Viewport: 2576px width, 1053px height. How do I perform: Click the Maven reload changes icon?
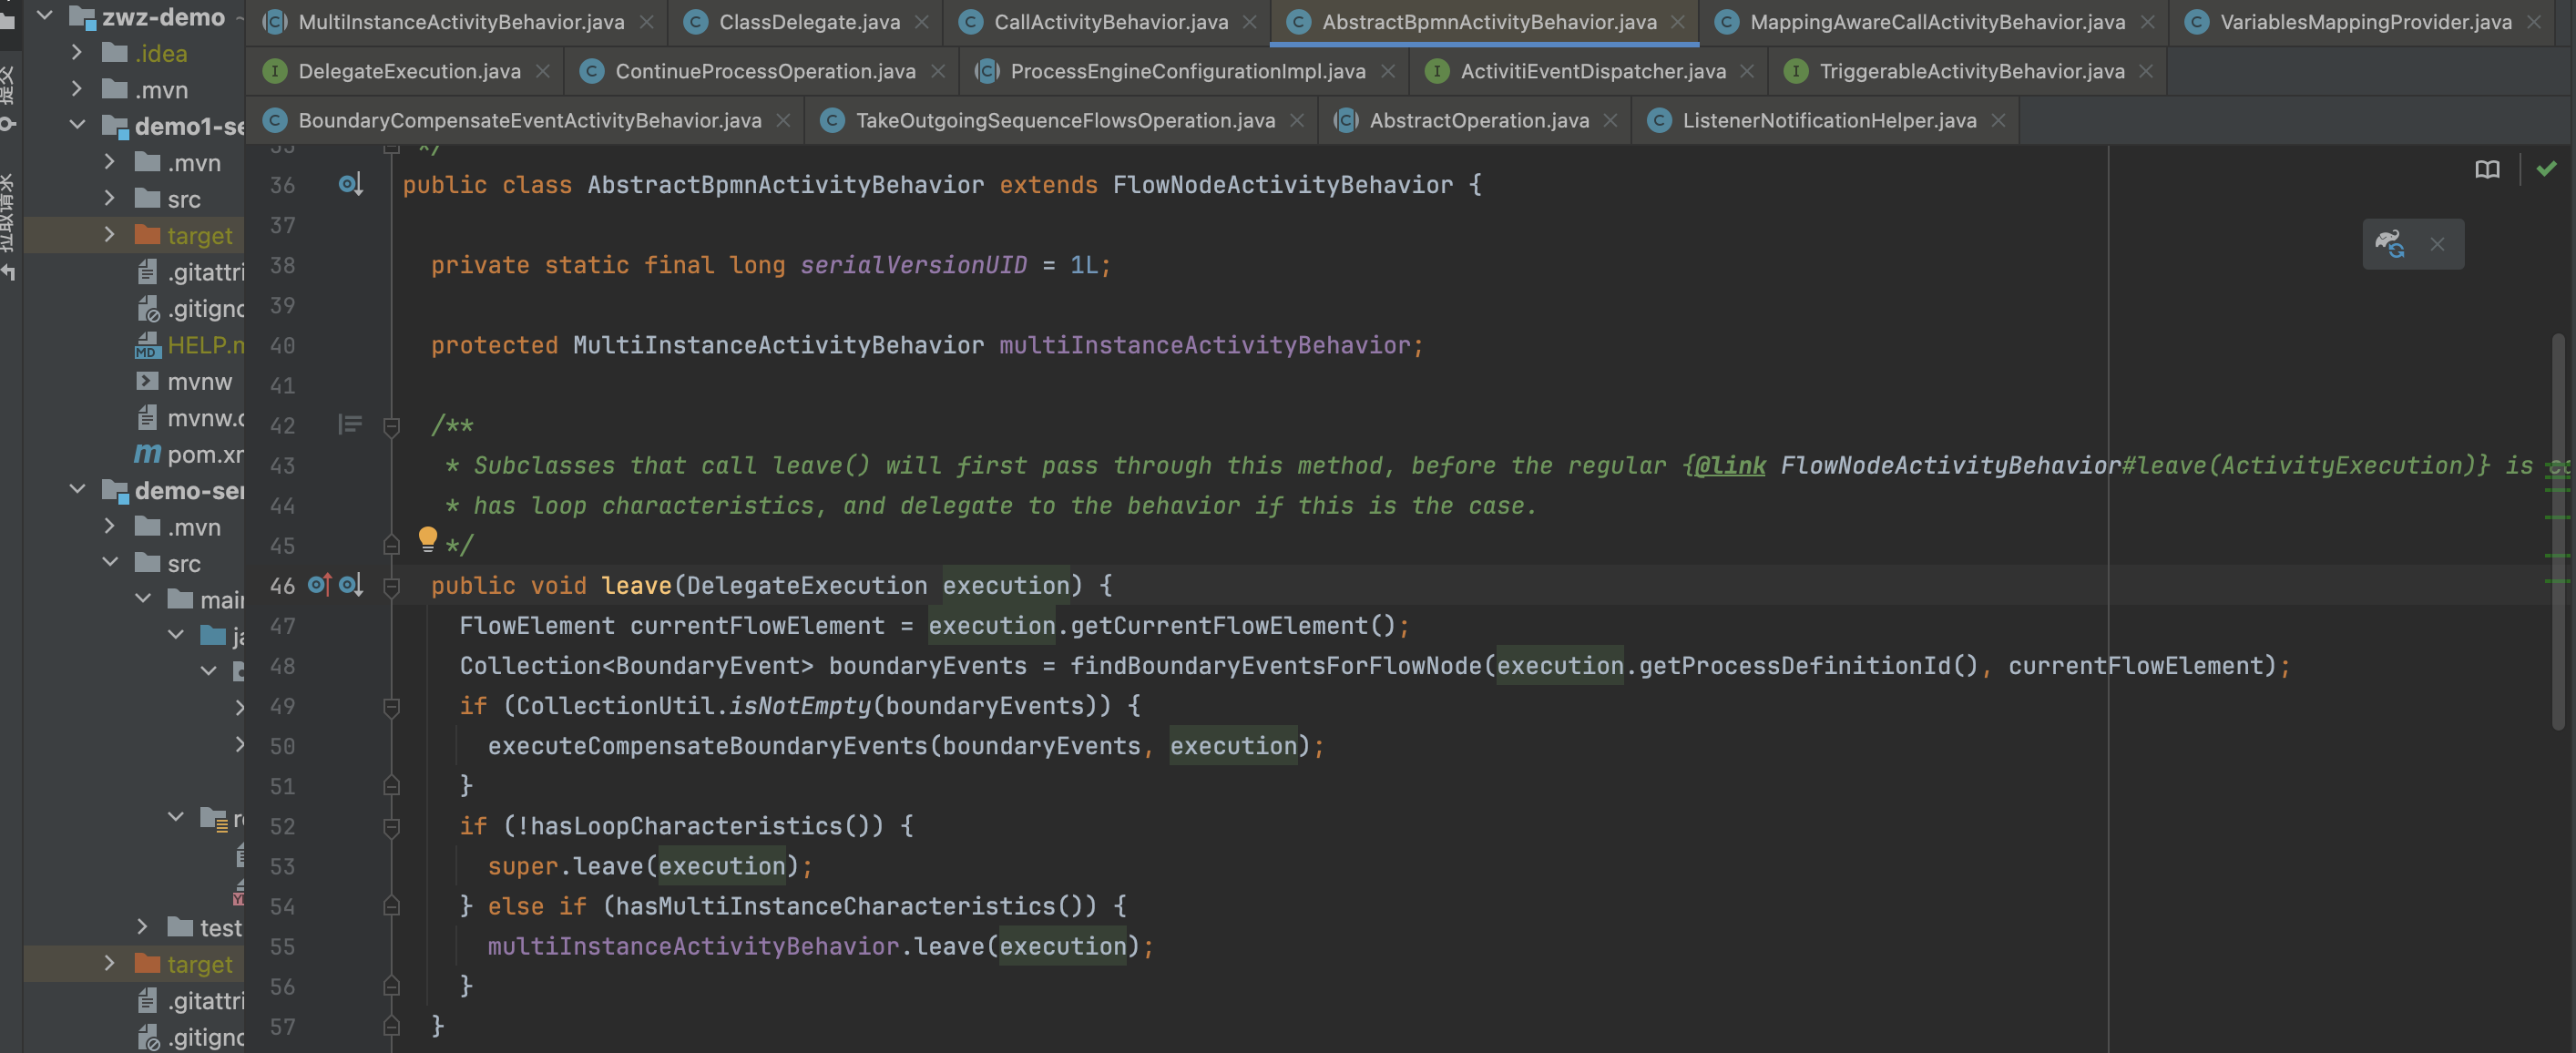(x=2390, y=244)
